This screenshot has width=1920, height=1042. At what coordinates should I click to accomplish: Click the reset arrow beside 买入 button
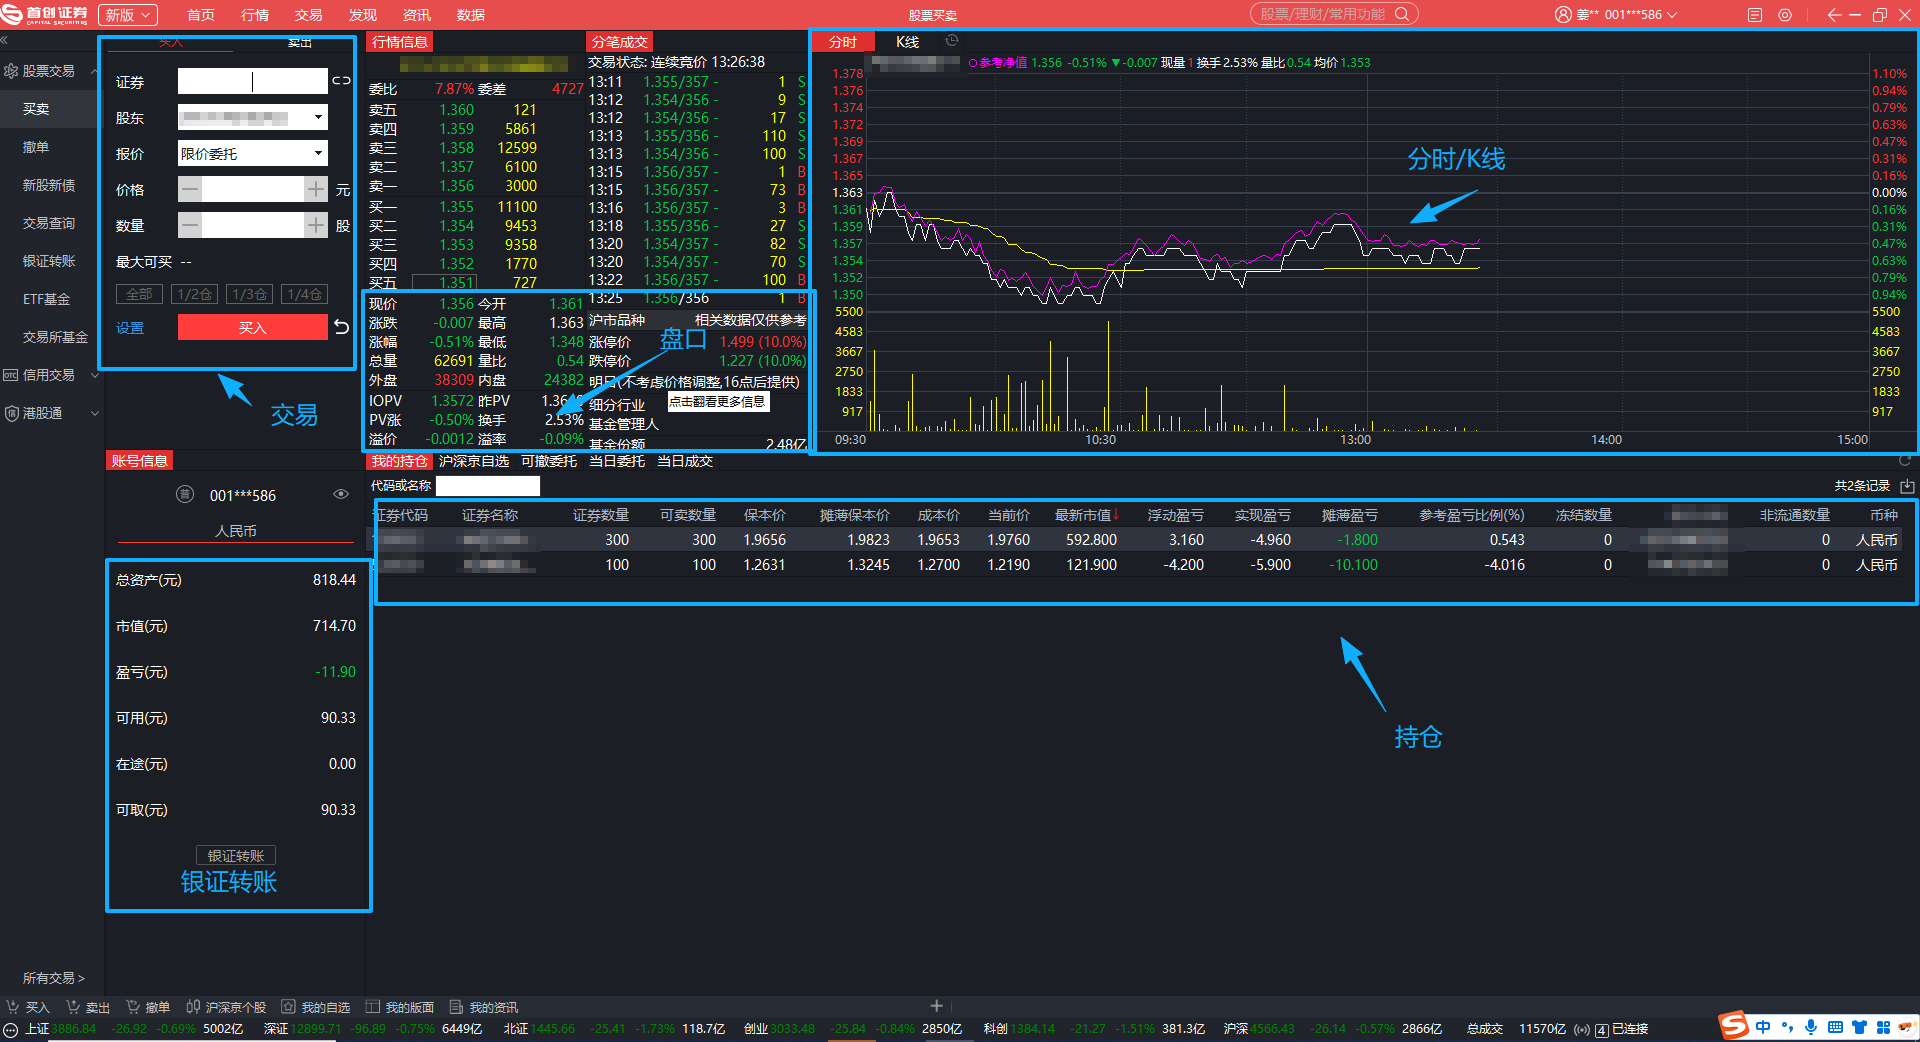pyautogui.click(x=342, y=327)
